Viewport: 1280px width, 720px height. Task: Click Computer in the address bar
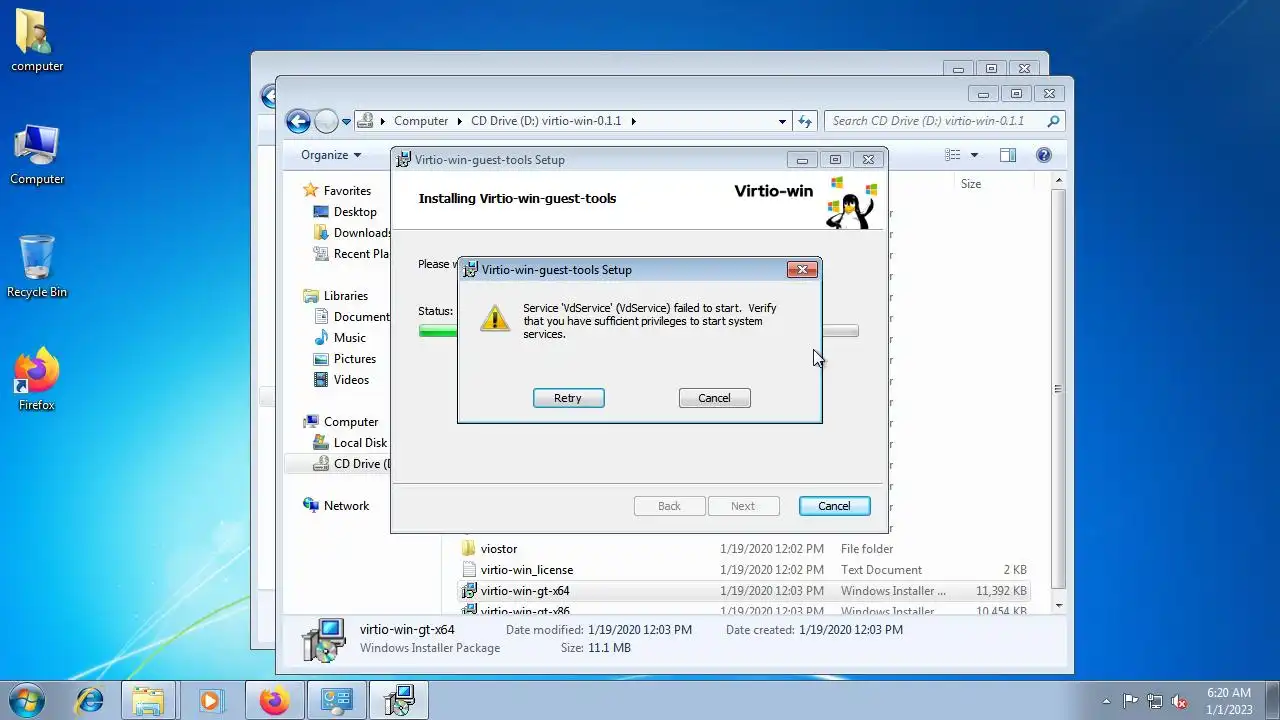(421, 121)
